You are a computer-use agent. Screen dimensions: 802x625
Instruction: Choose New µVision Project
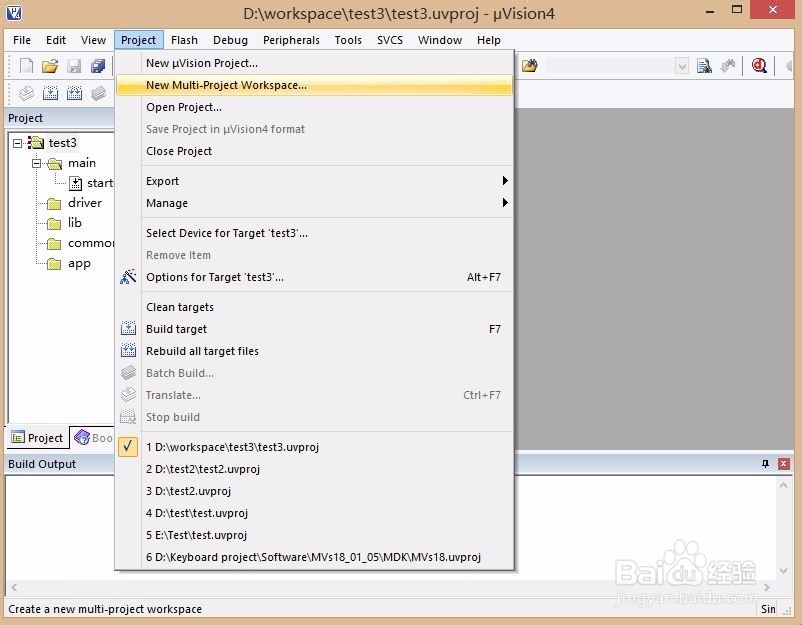[314, 63]
